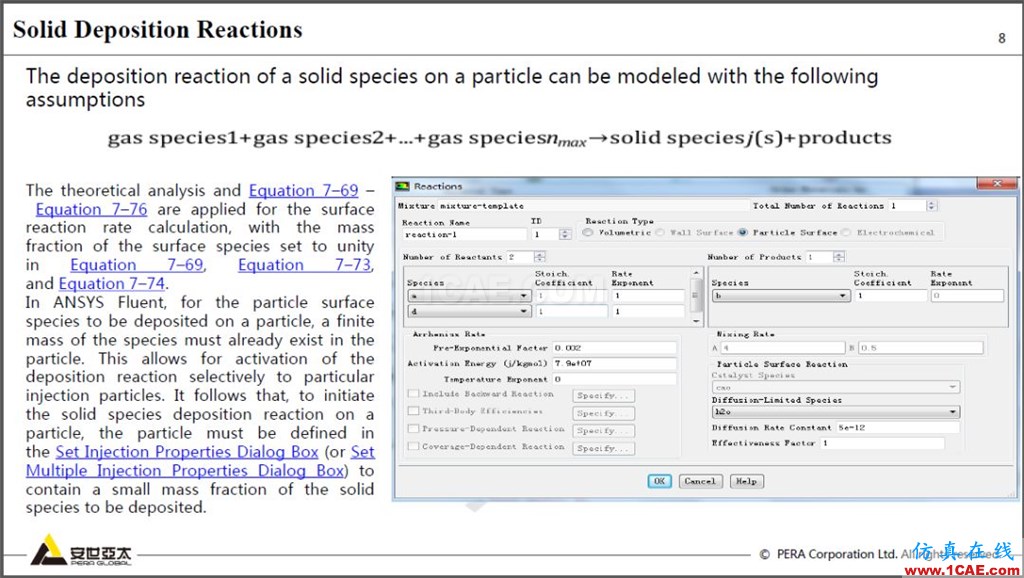Click the reactants list scrollbar thumb

coord(696,296)
